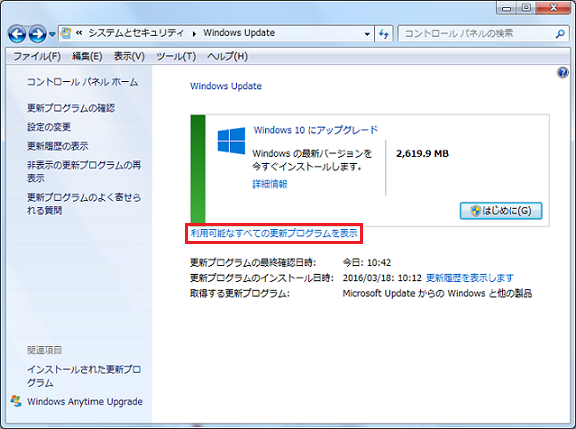Open the ツール(T) menu
Viewport: 576px width, 429px height.
click(x=176, y=56)
